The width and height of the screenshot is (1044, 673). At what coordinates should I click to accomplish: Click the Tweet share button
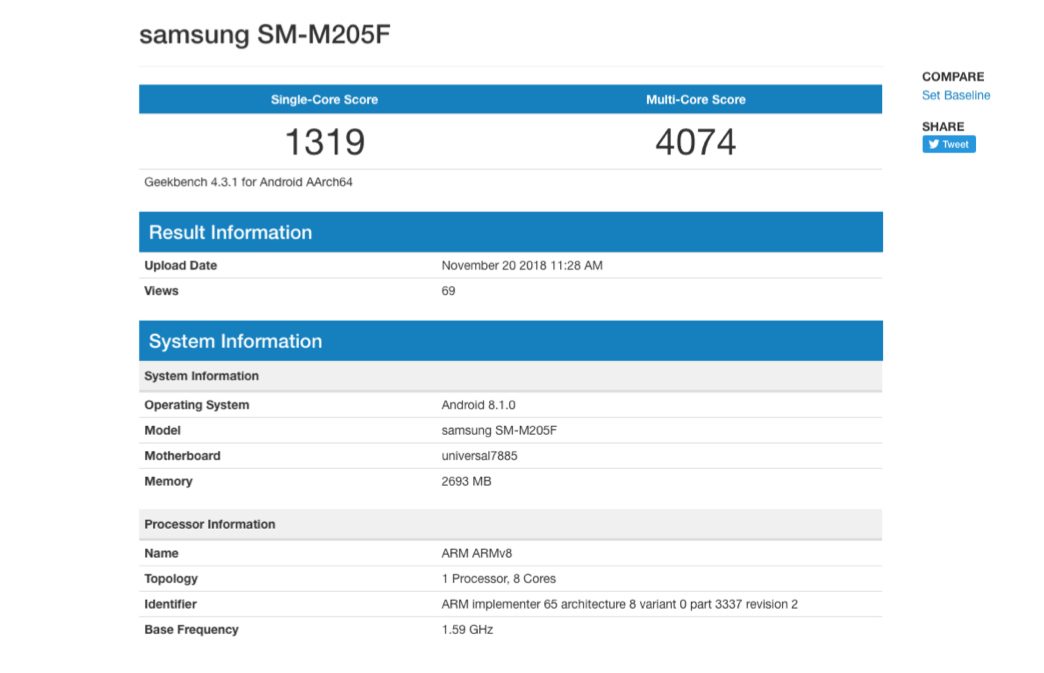tap(948, 144)
